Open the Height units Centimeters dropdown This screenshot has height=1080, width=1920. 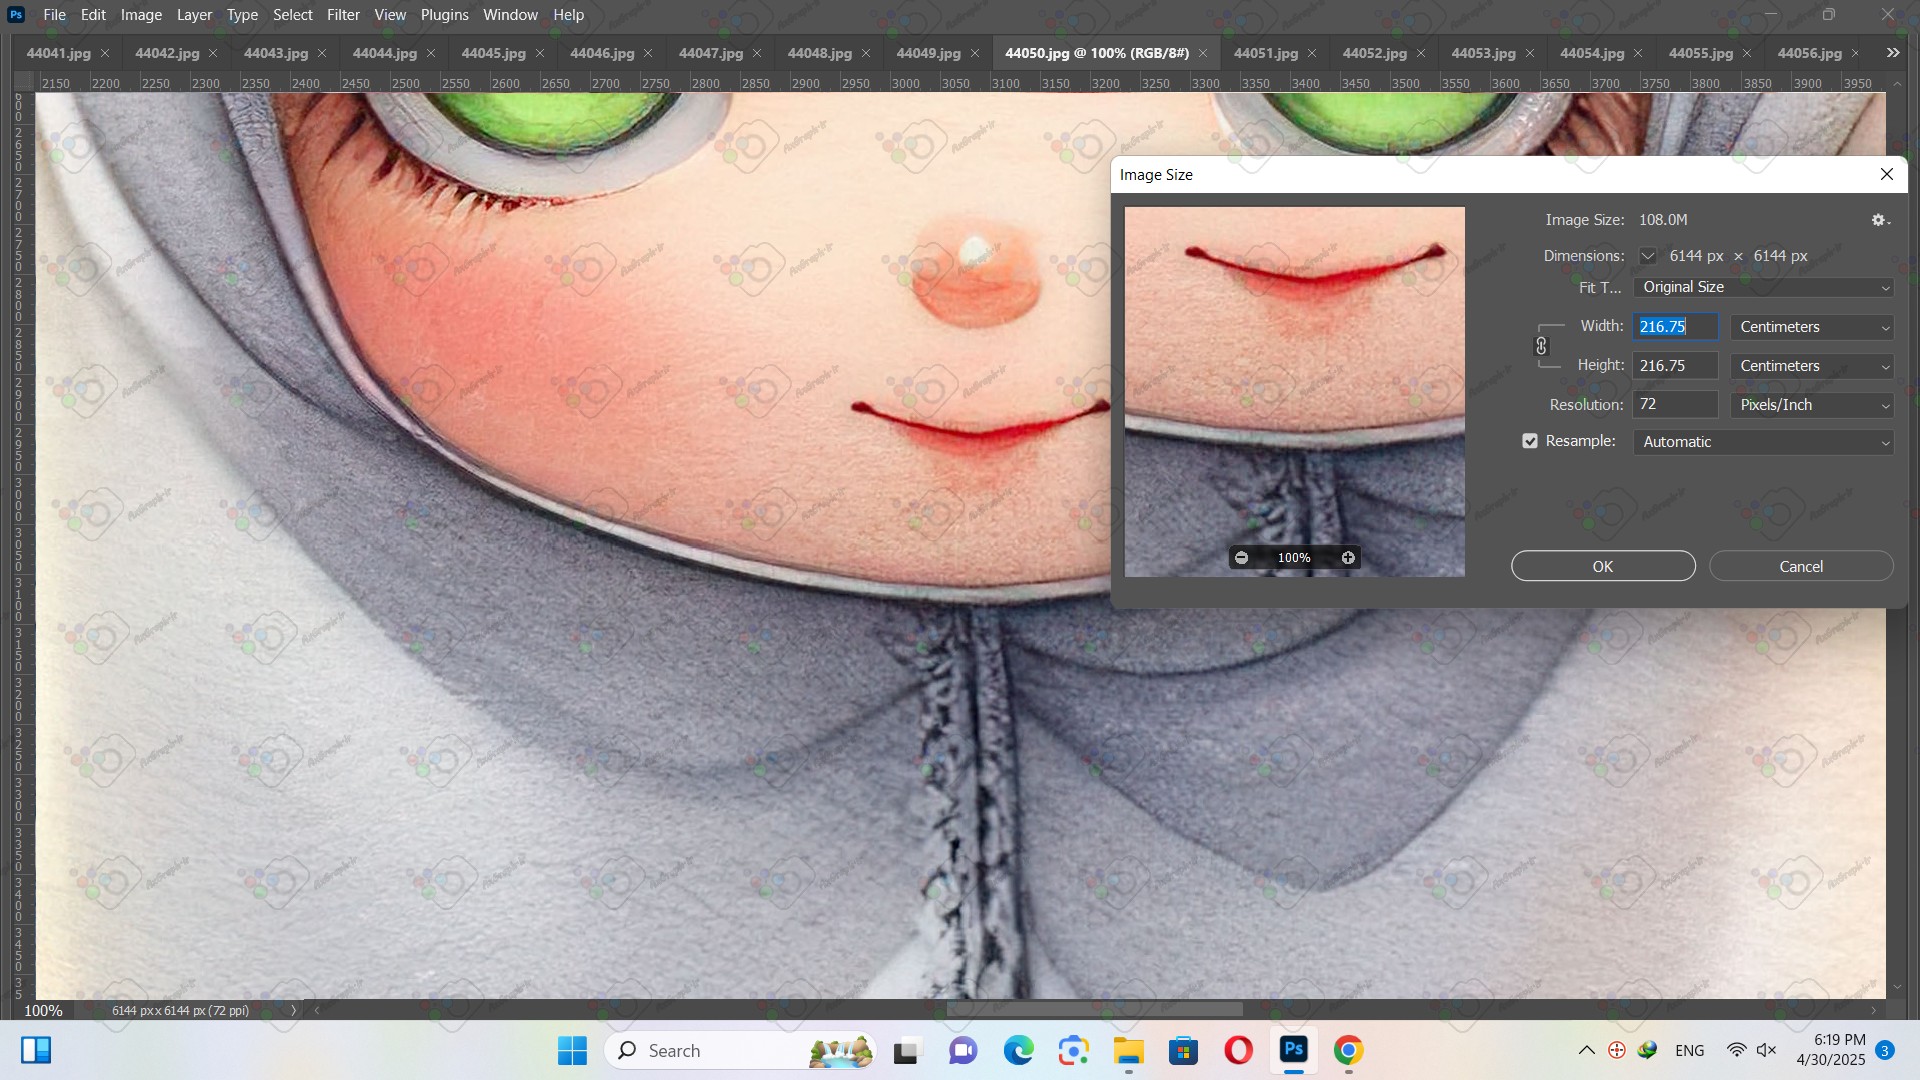coord(1812,366)
